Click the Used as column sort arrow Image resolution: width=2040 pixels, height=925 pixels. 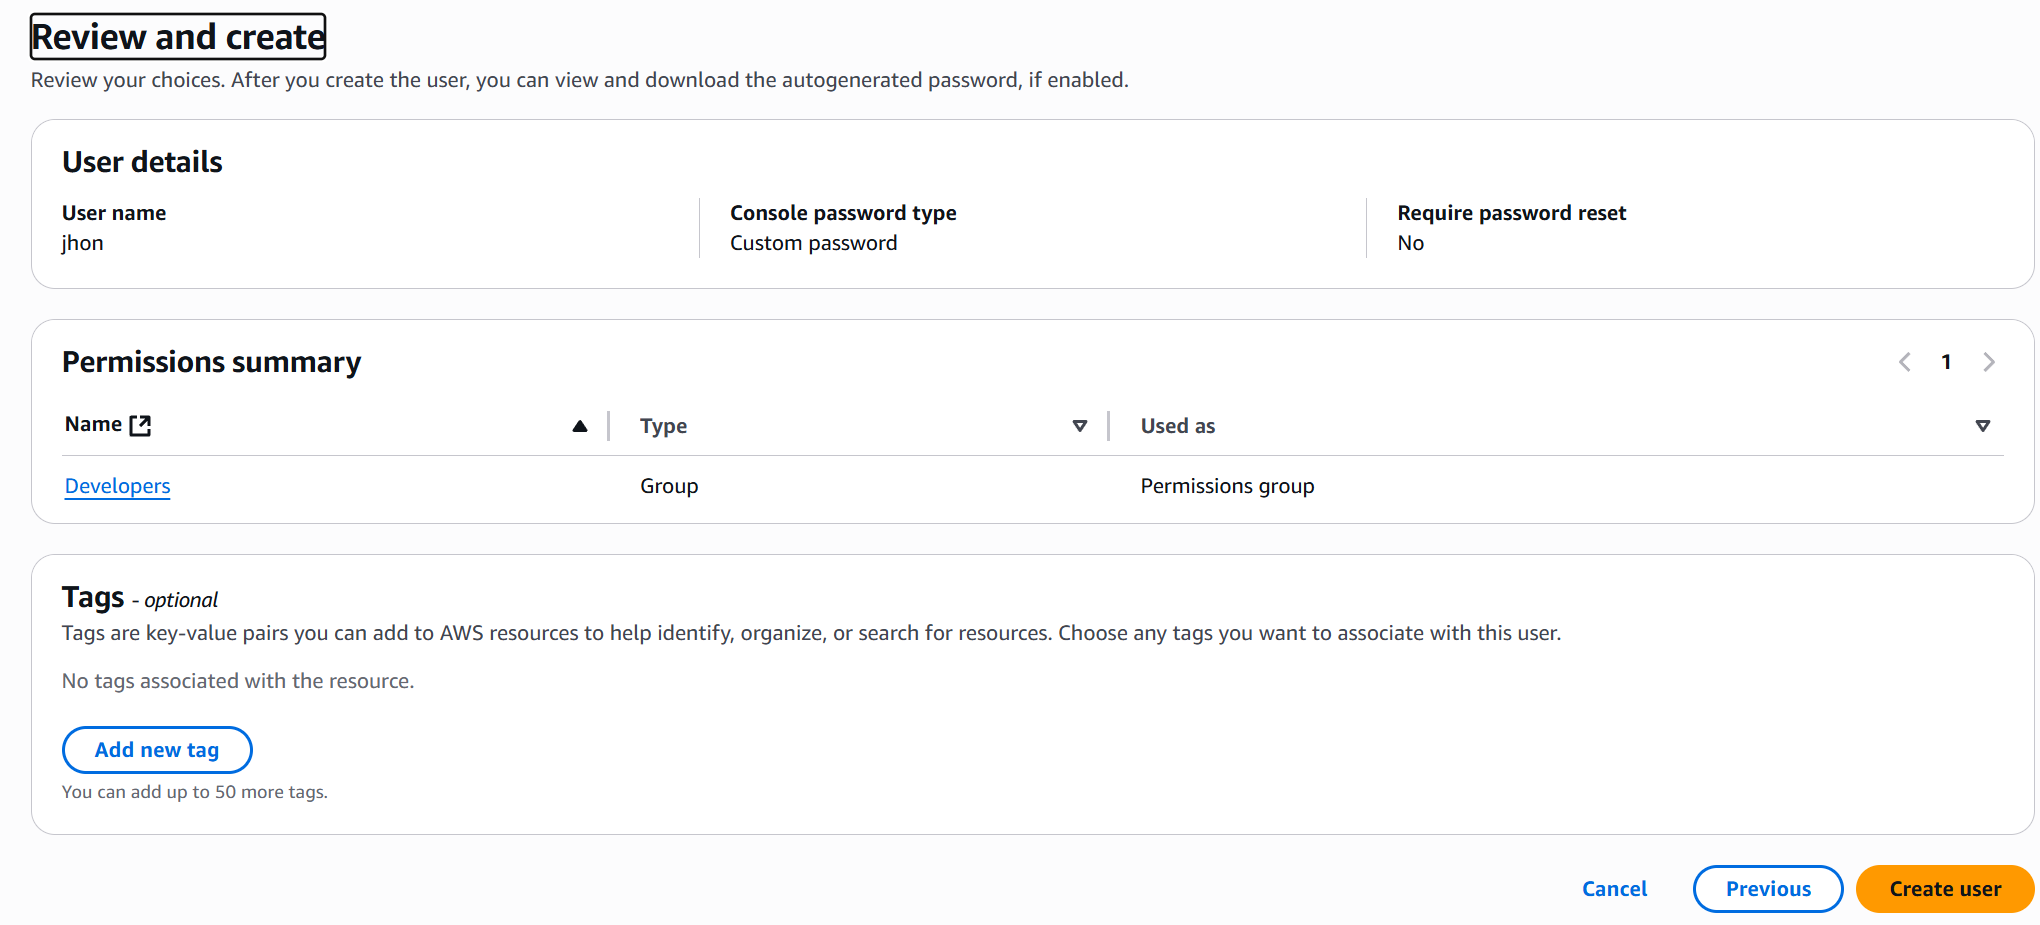(1982, 426)
